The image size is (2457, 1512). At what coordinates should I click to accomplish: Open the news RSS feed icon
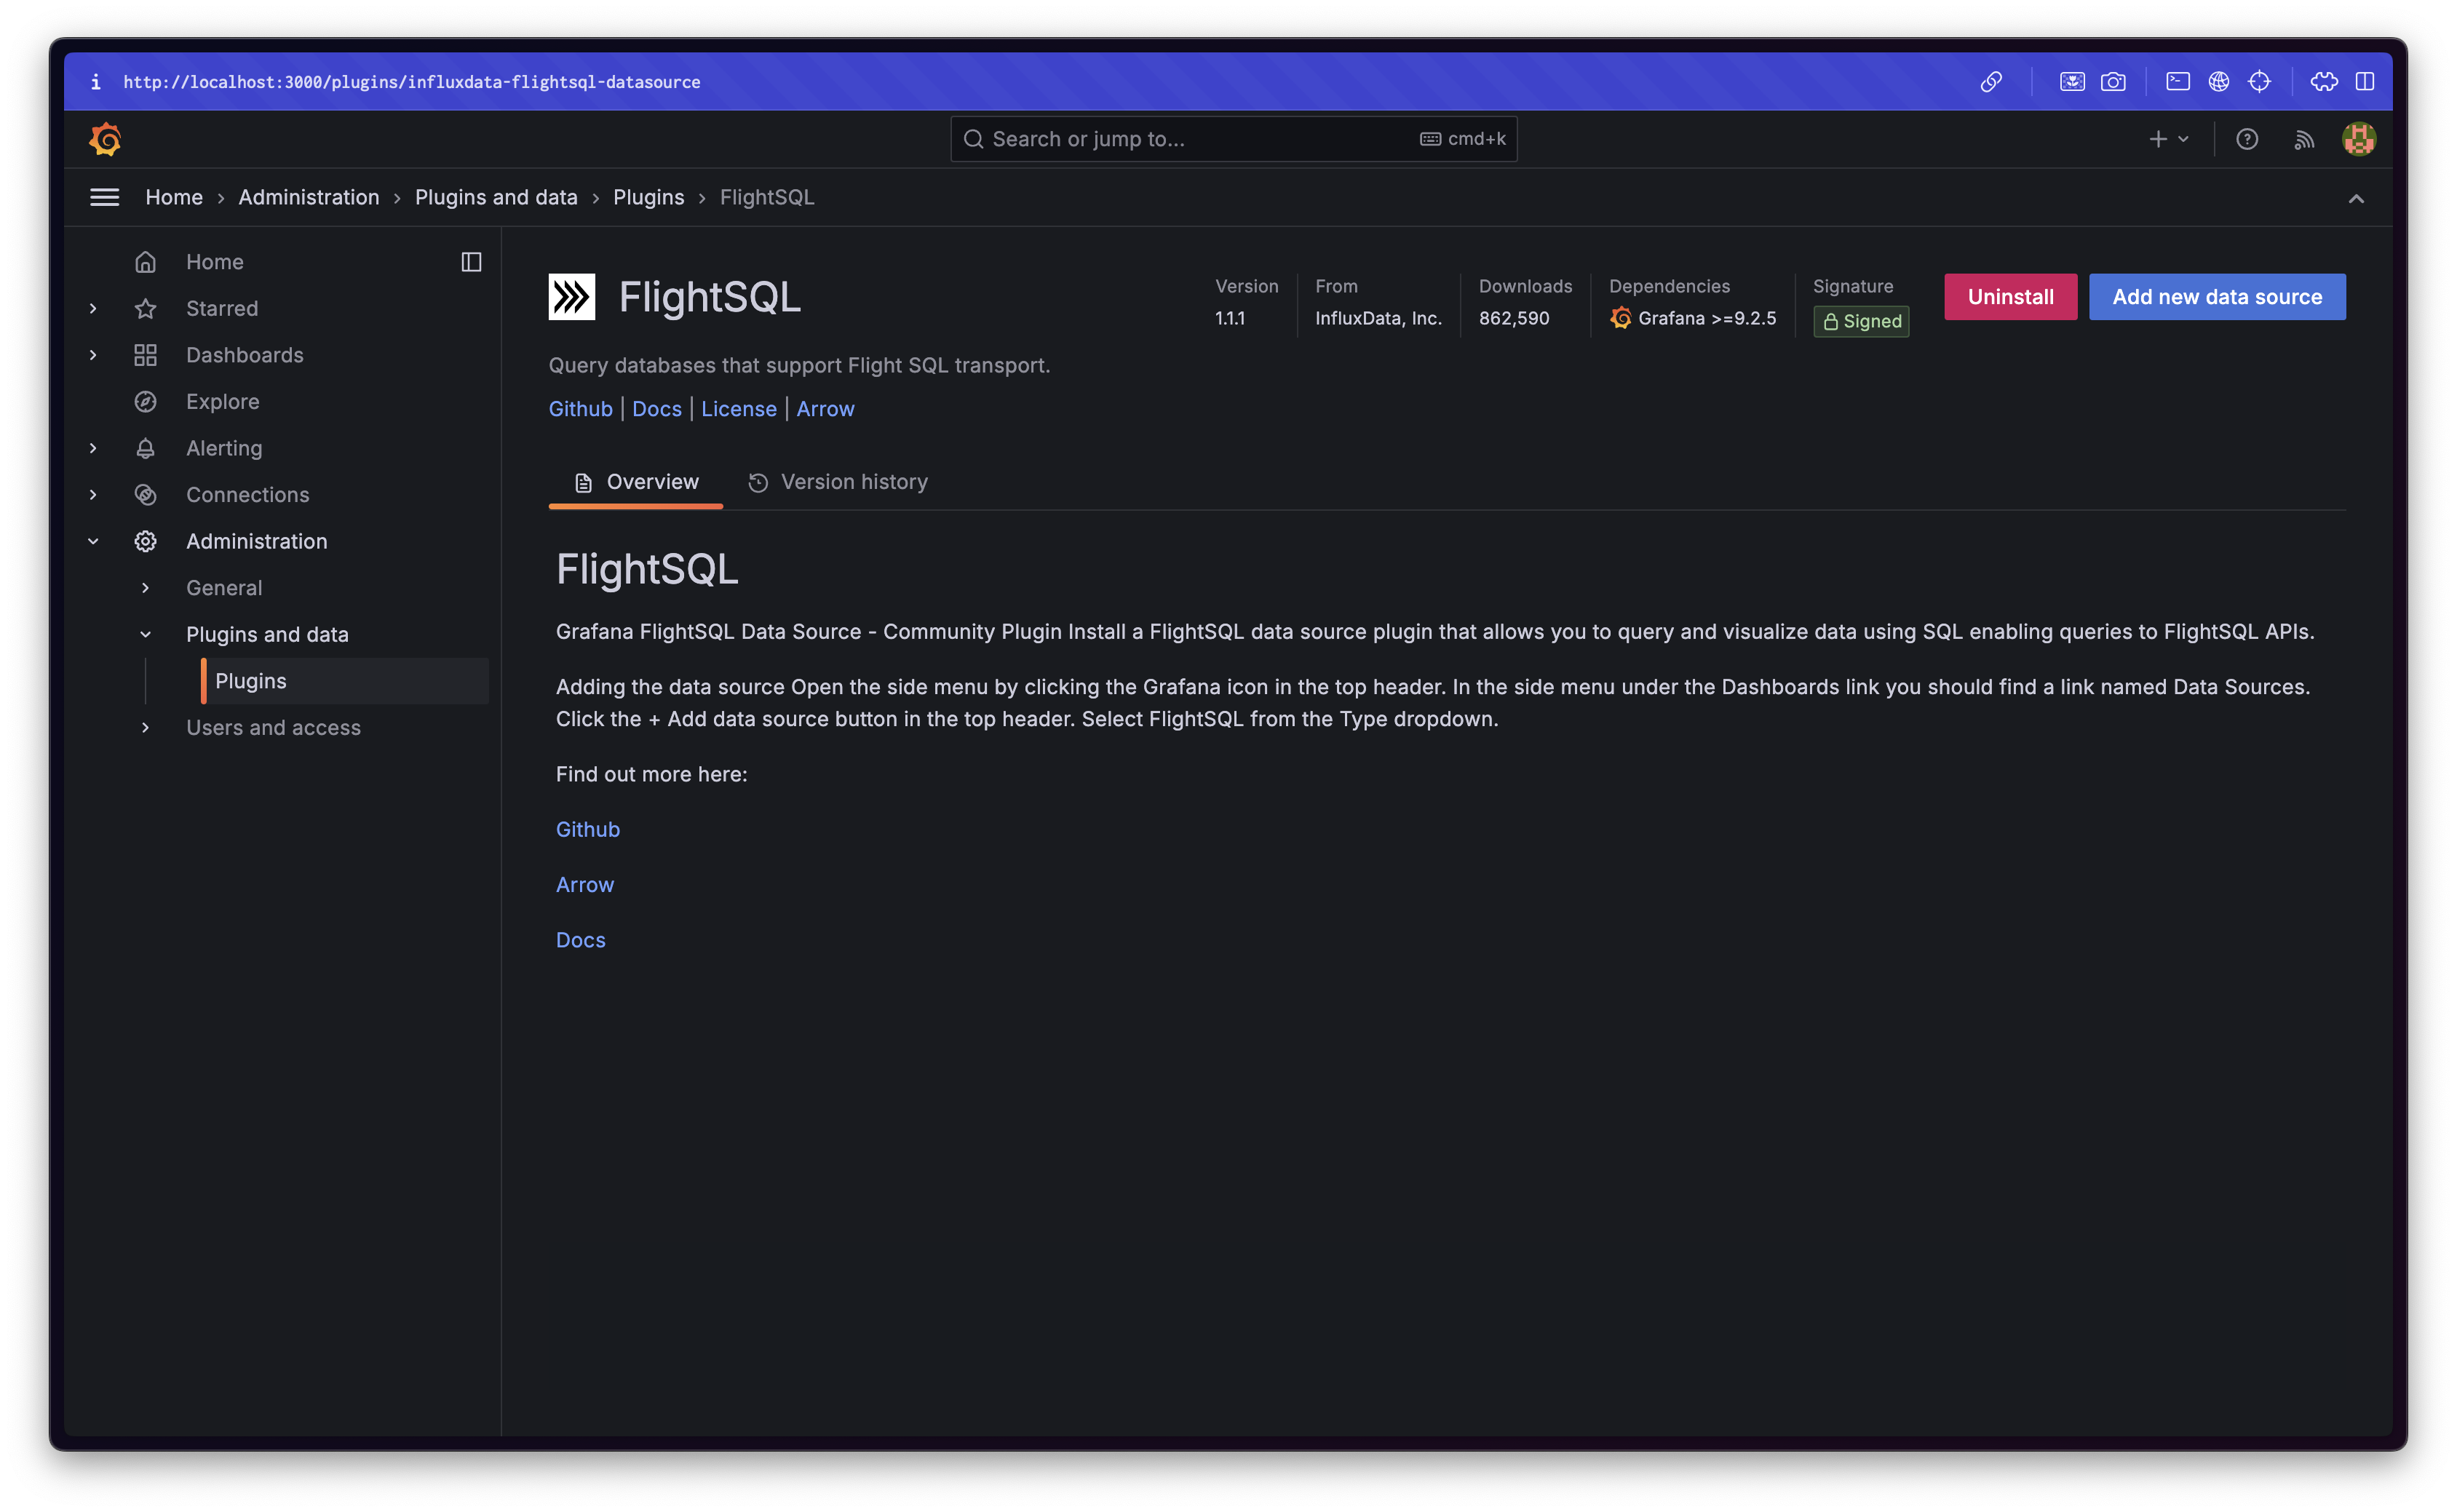[2304, 139]
